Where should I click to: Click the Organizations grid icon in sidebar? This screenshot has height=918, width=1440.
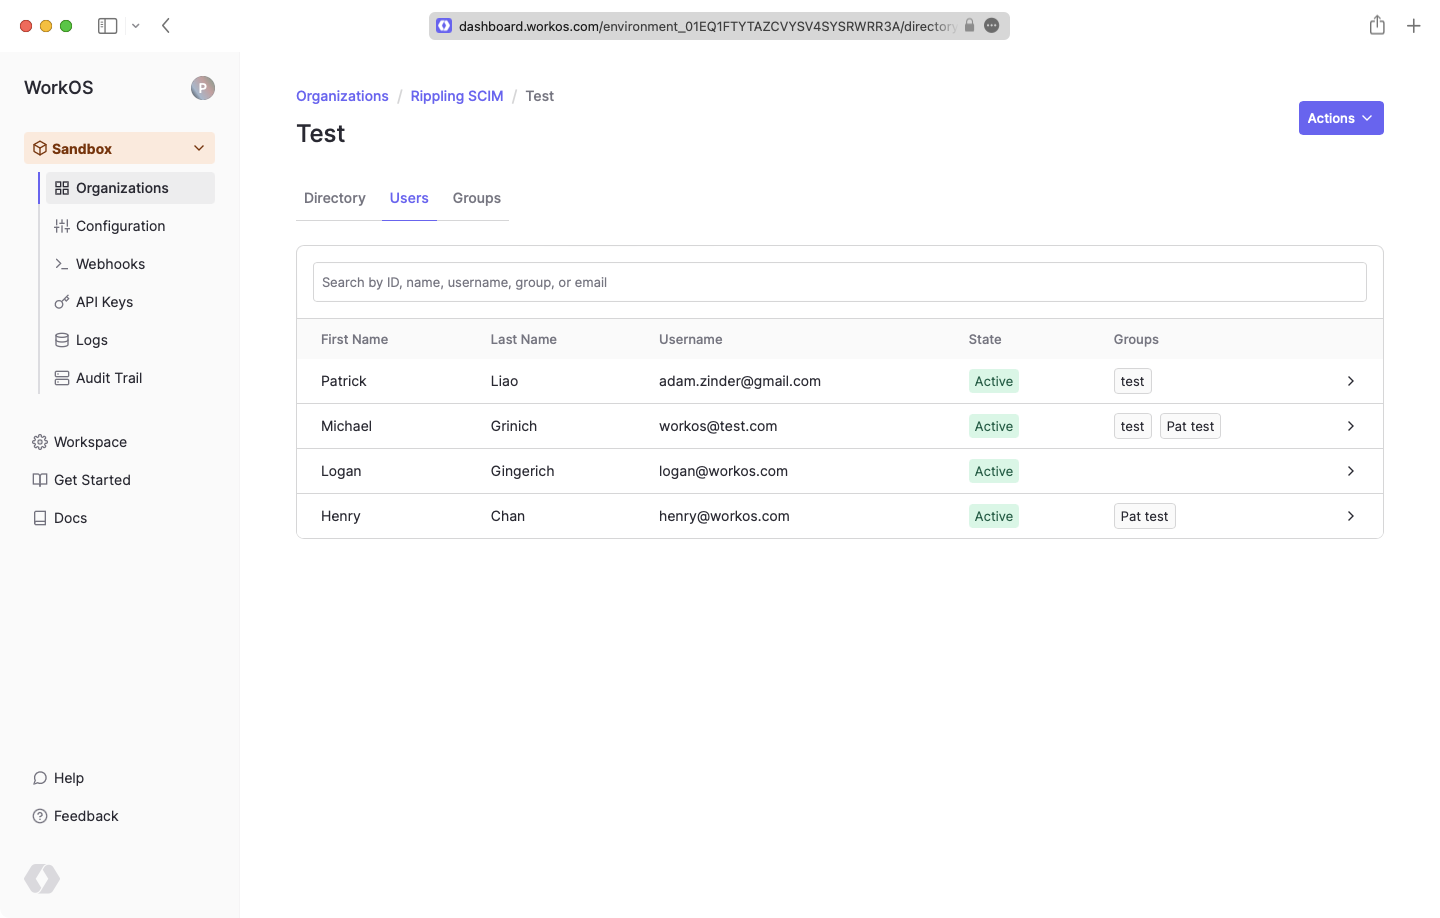(62, 188)
